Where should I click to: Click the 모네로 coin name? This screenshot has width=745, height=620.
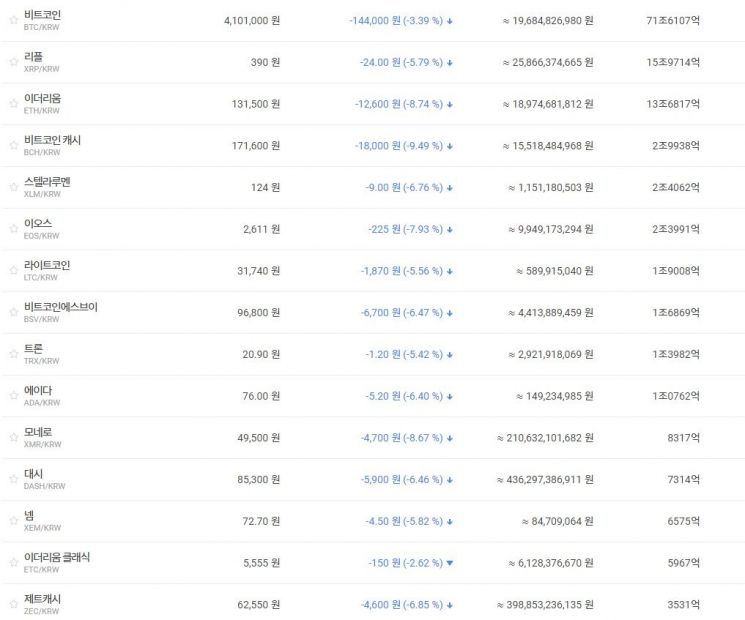(38, 432)
